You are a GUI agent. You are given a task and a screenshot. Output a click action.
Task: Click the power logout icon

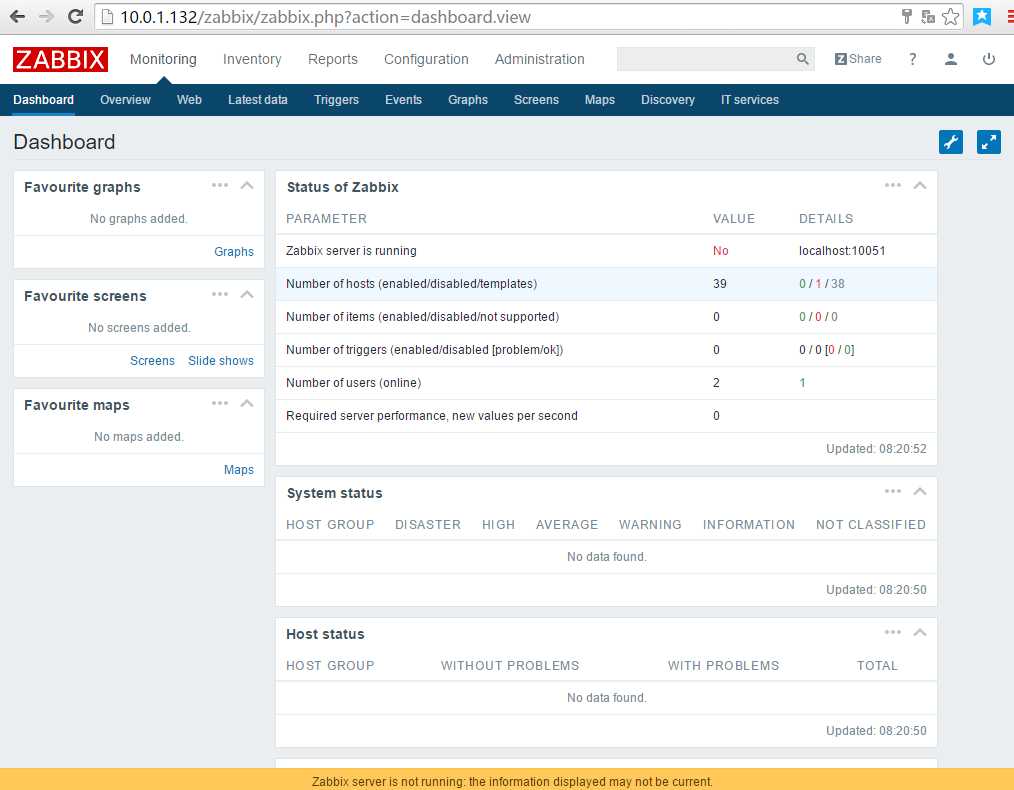tap(989, 59)
